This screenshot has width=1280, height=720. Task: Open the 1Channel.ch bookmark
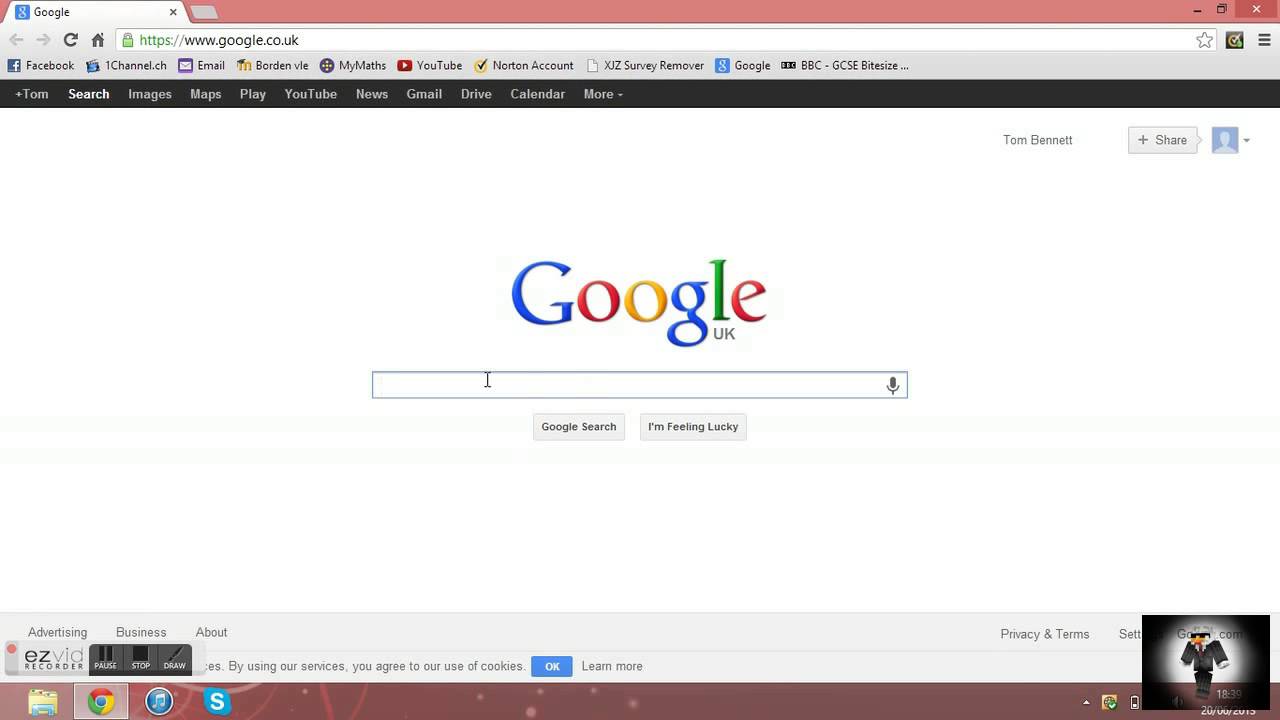pos(126,65)
